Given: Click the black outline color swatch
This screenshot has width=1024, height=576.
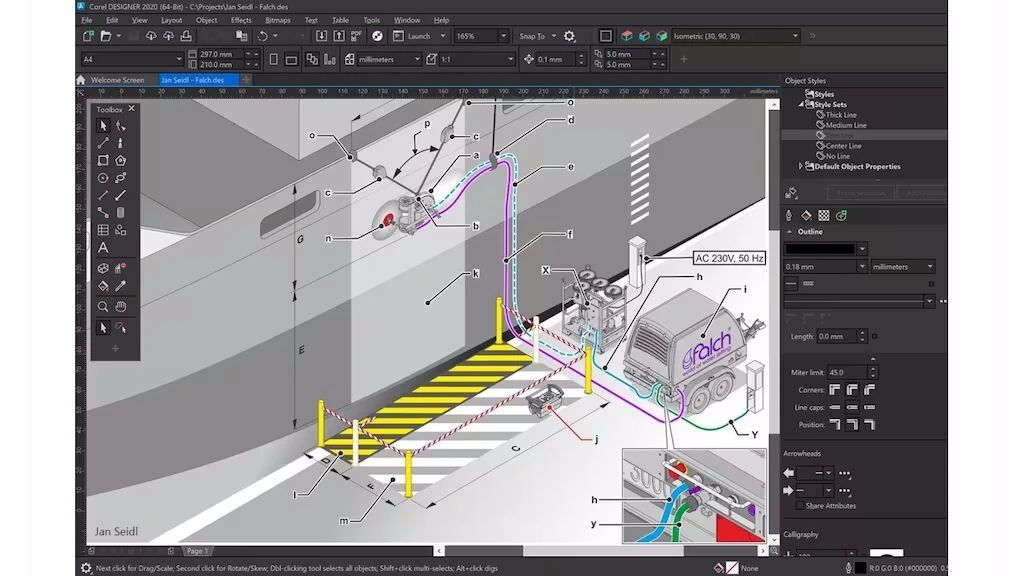Looking at the screenshot, I should pos(820,248).
